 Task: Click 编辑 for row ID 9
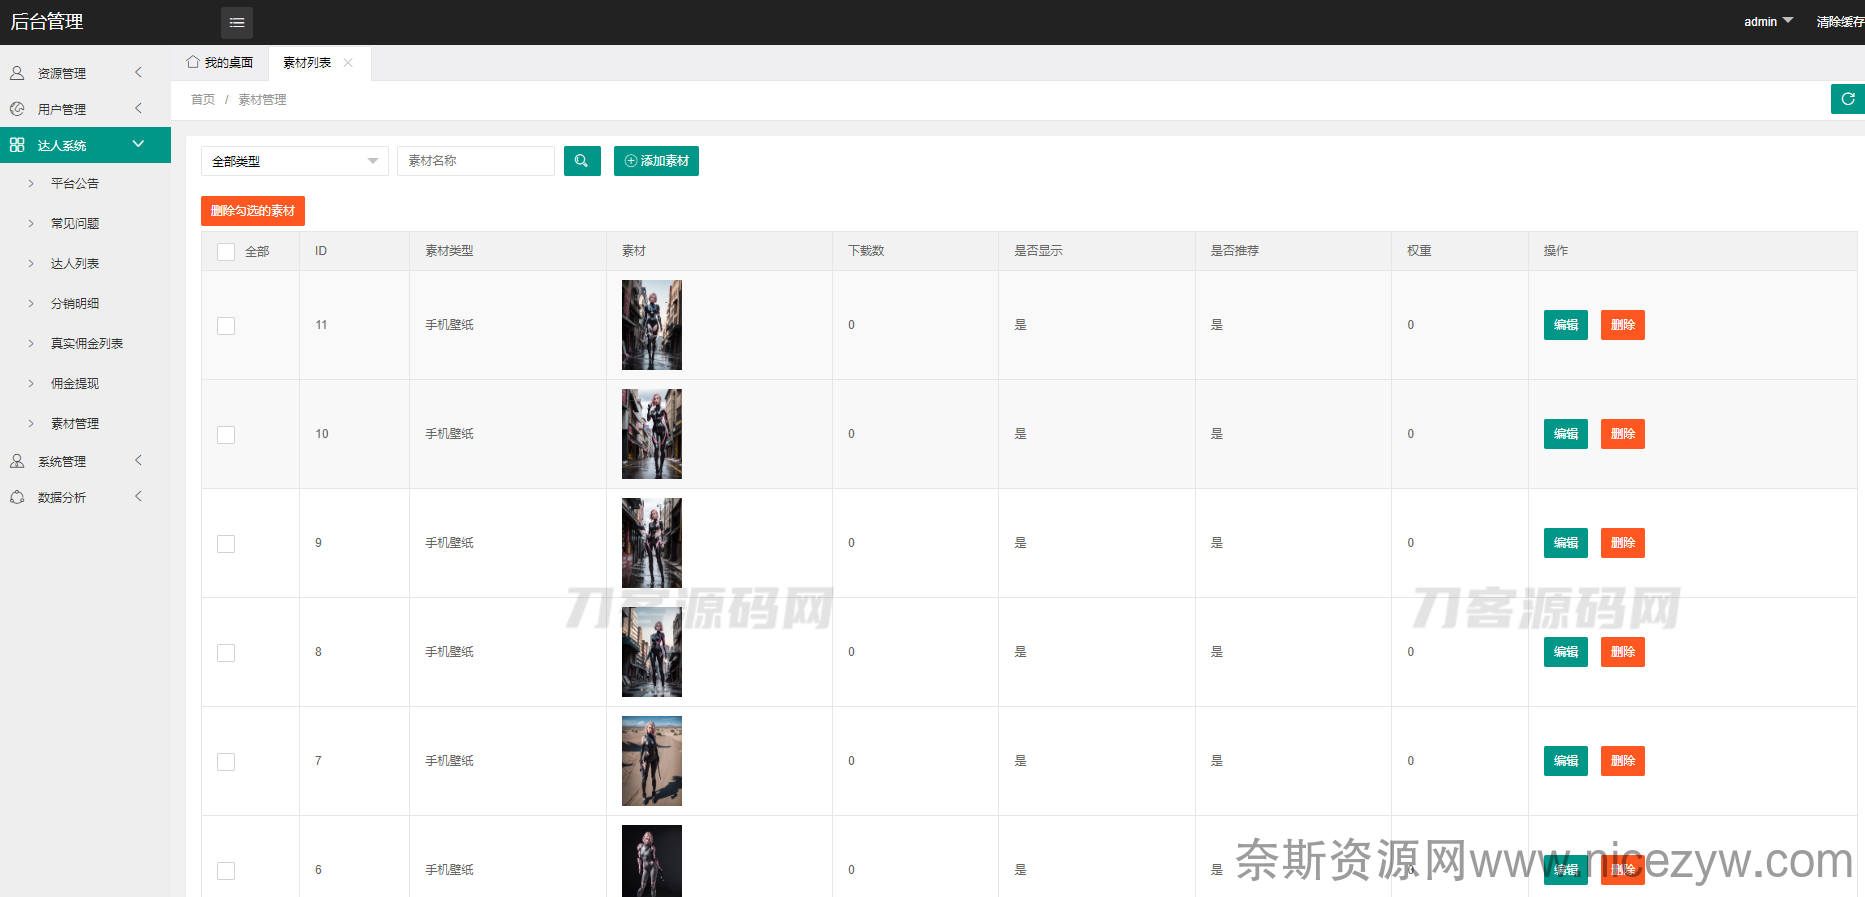(1566, 543)
